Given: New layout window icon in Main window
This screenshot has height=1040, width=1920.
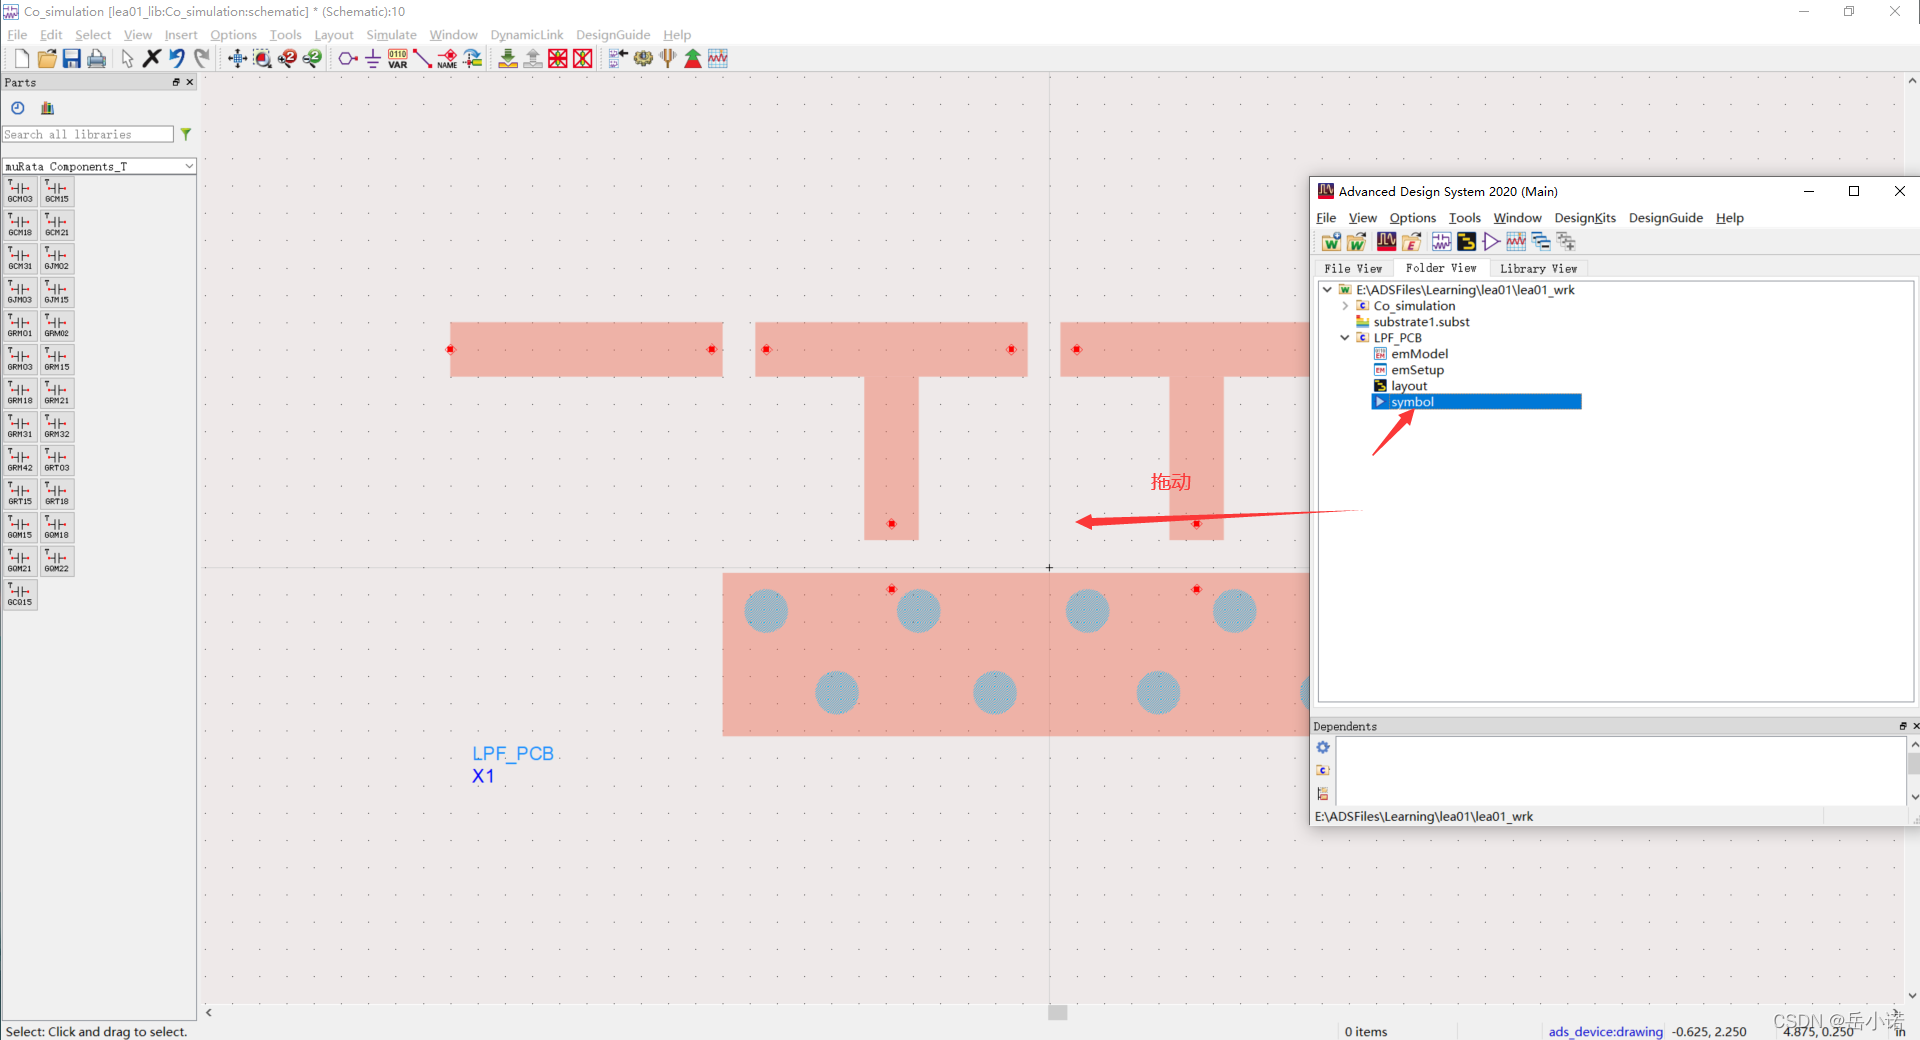Looking at the screenshot, I should (x=1466, y=242).
